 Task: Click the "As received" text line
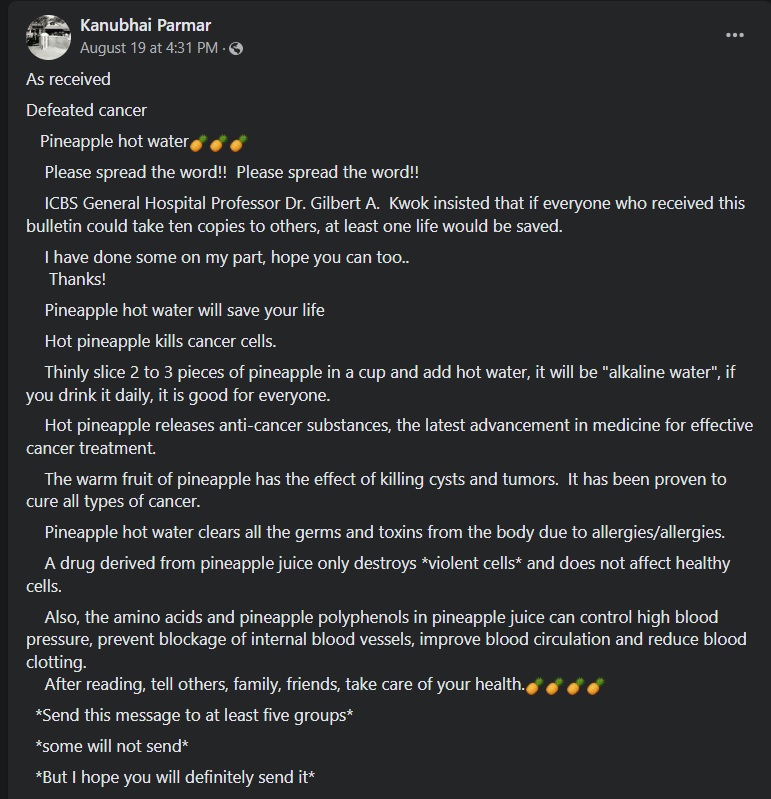coord(68,79)
